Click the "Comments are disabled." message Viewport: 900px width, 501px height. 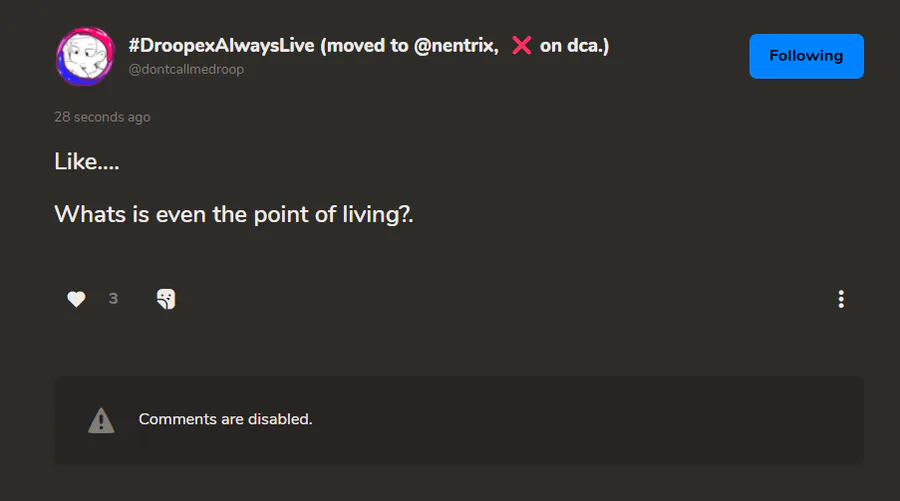(225, 420)
